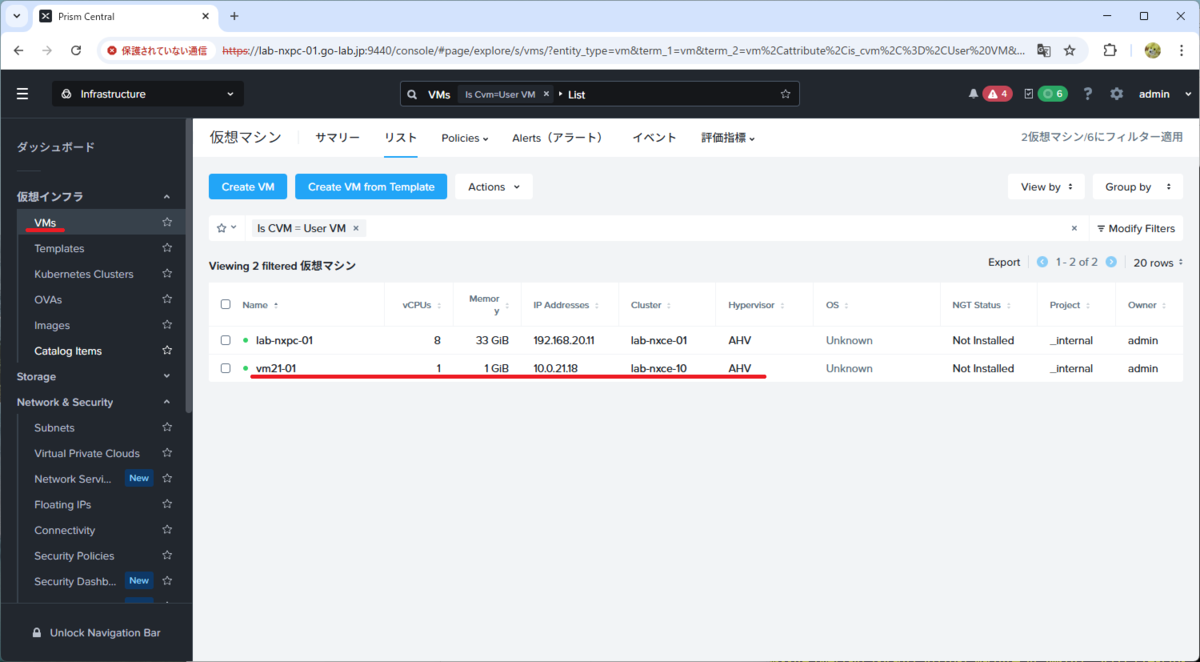The image size is (1200, 662).
Task: Star the Subnets sidebar entry
Action: pos(167,428)
